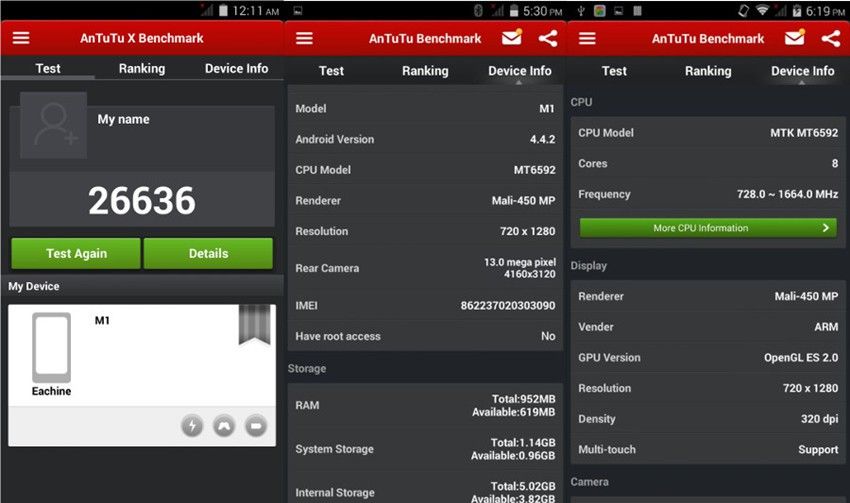Select Test tab in left screen
This screenshot has width=850, height=503.
[x=48, y=68]
